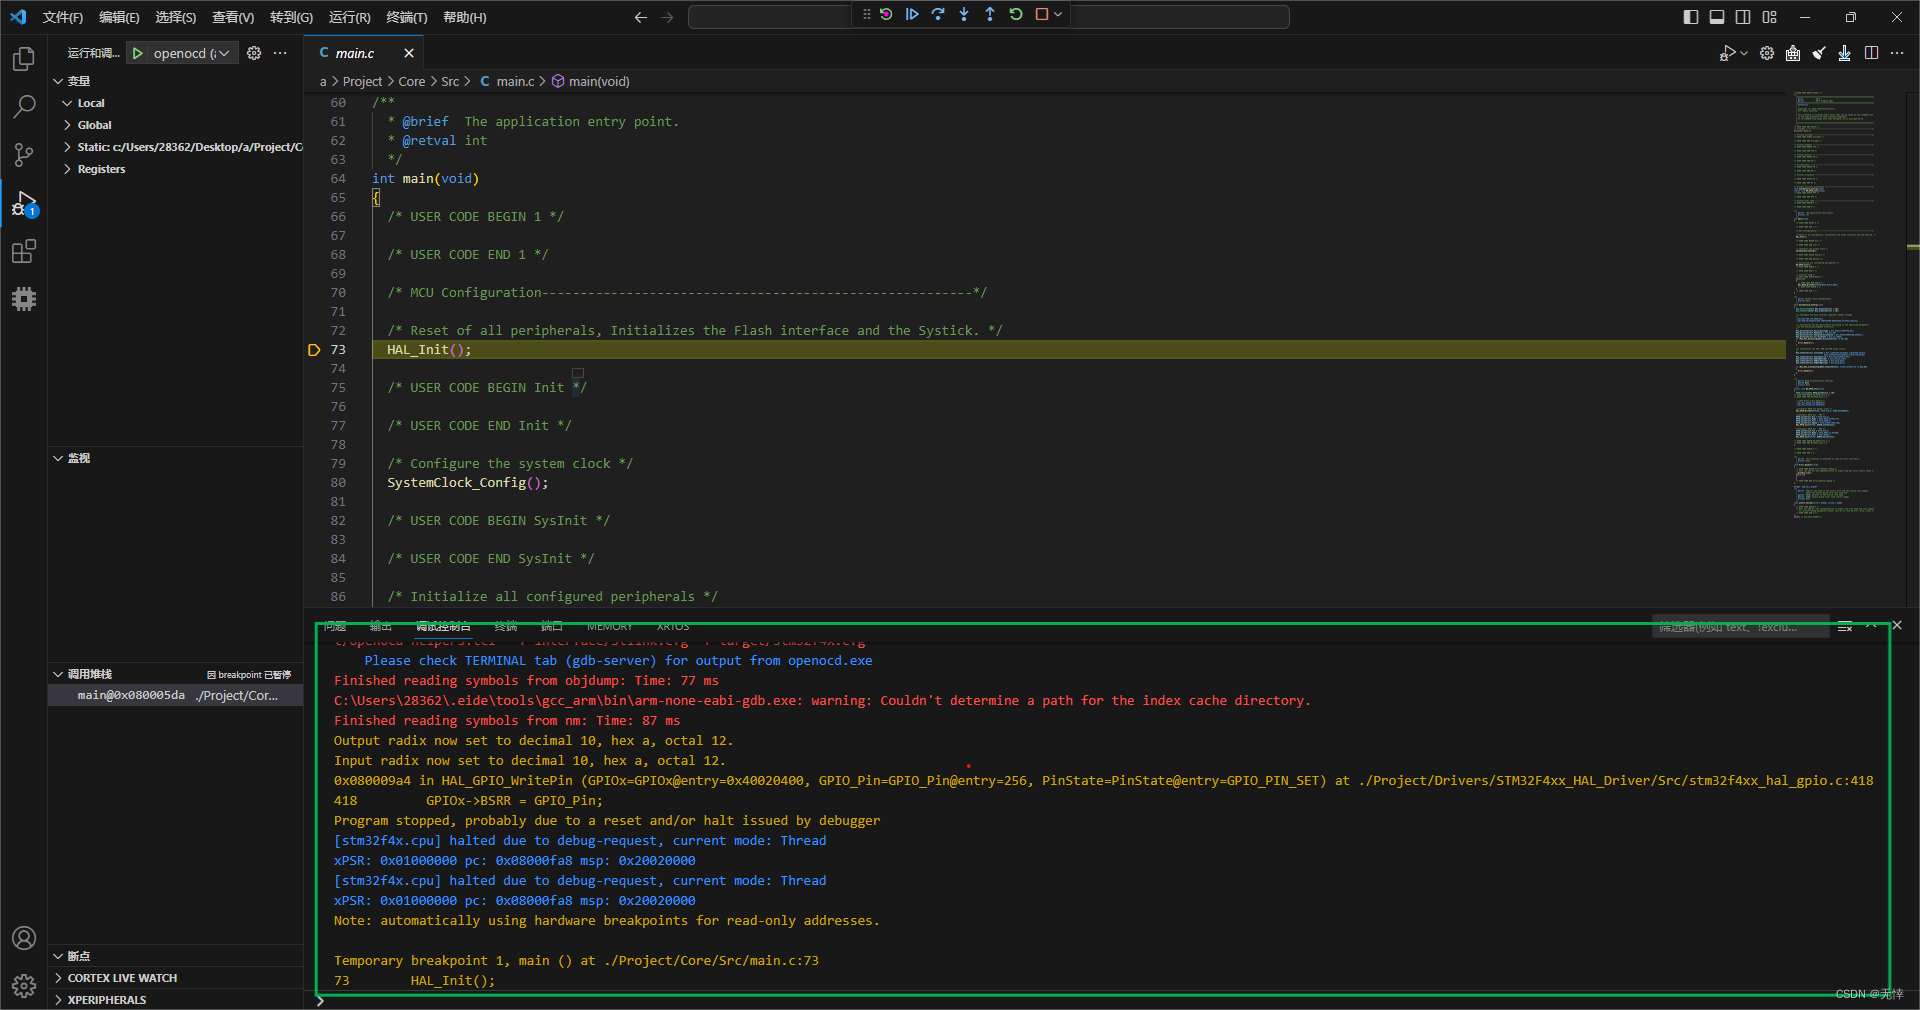Collapse the 监视 watch section
The width and height of the screenshot is (1920, 1010).
[x=58, y=458]
